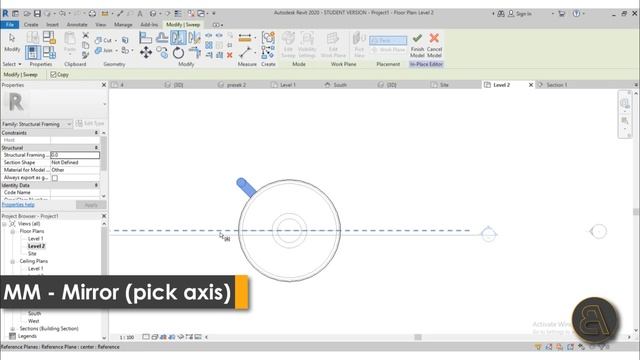The image size is (640, 360).
Task: Select Legends in Project Browser
Action: 27,336
